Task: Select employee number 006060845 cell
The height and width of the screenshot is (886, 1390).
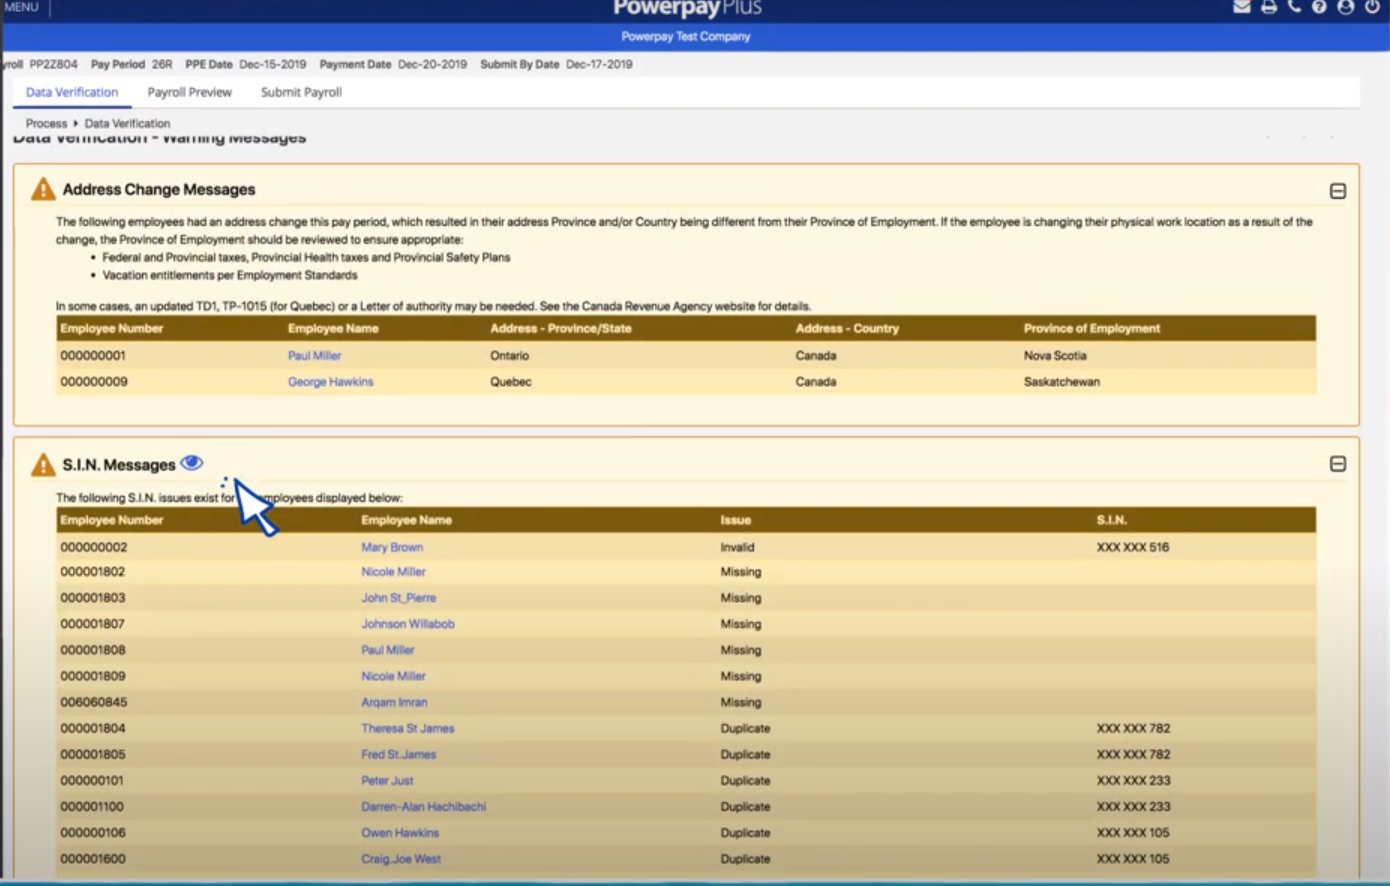Action: [x=93, y=702]
